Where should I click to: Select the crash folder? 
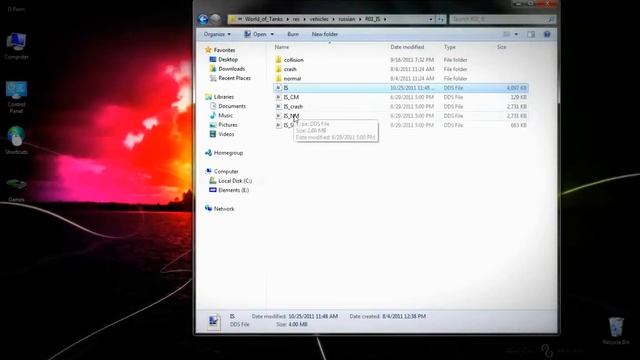(290, 69)
